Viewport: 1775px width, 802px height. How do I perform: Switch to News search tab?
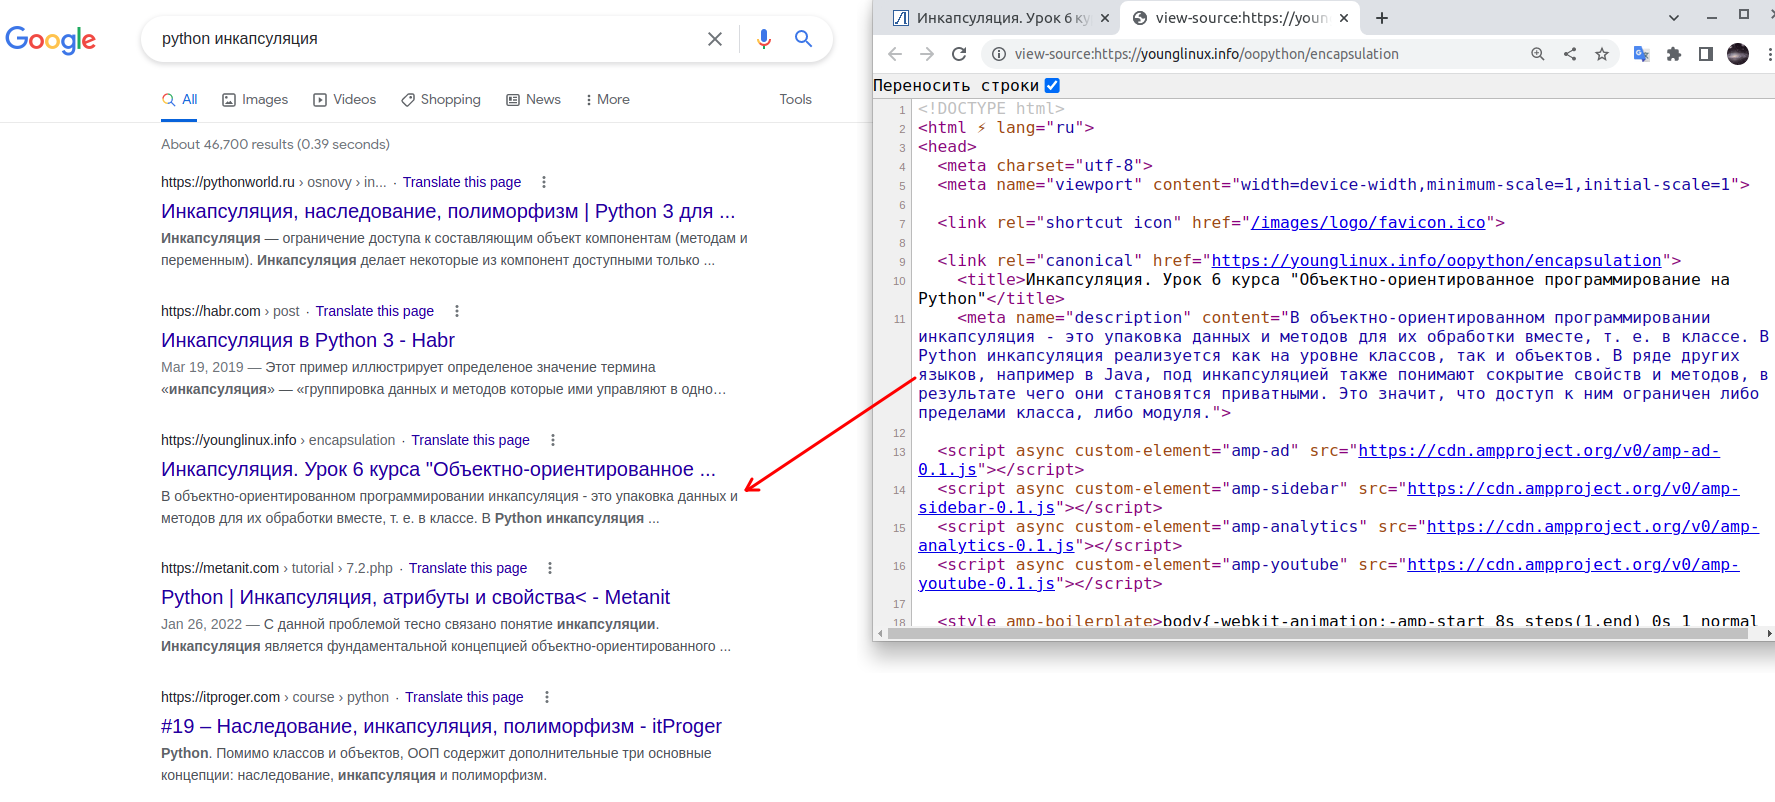pos(533,99)
